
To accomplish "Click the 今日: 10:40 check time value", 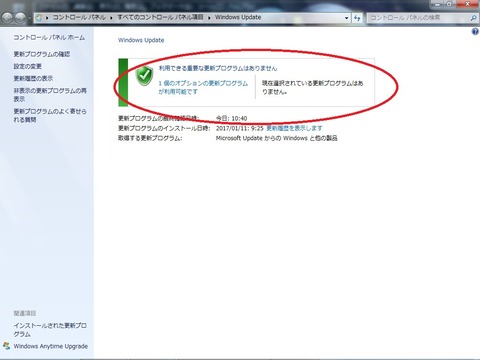I will 232,118.
